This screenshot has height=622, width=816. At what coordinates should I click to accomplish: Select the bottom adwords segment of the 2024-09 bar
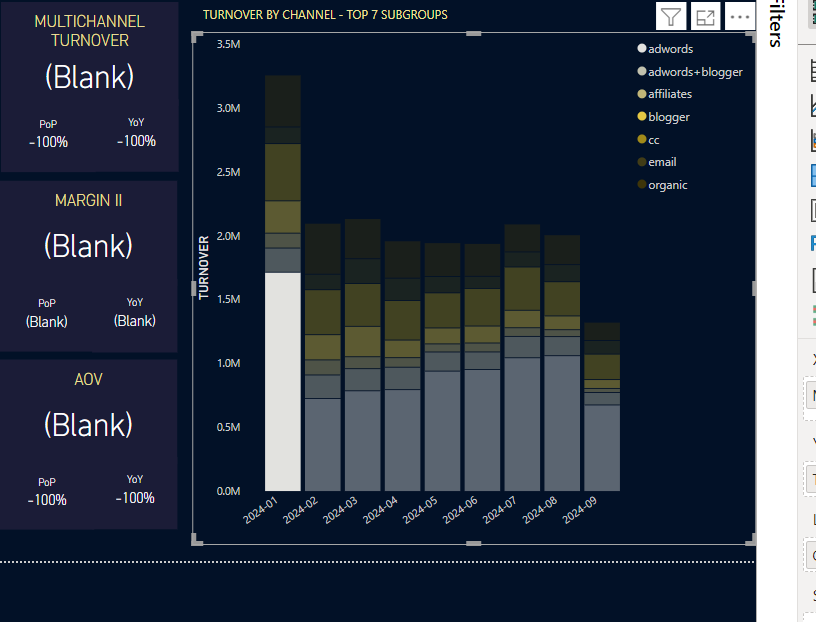pos(602,448)
